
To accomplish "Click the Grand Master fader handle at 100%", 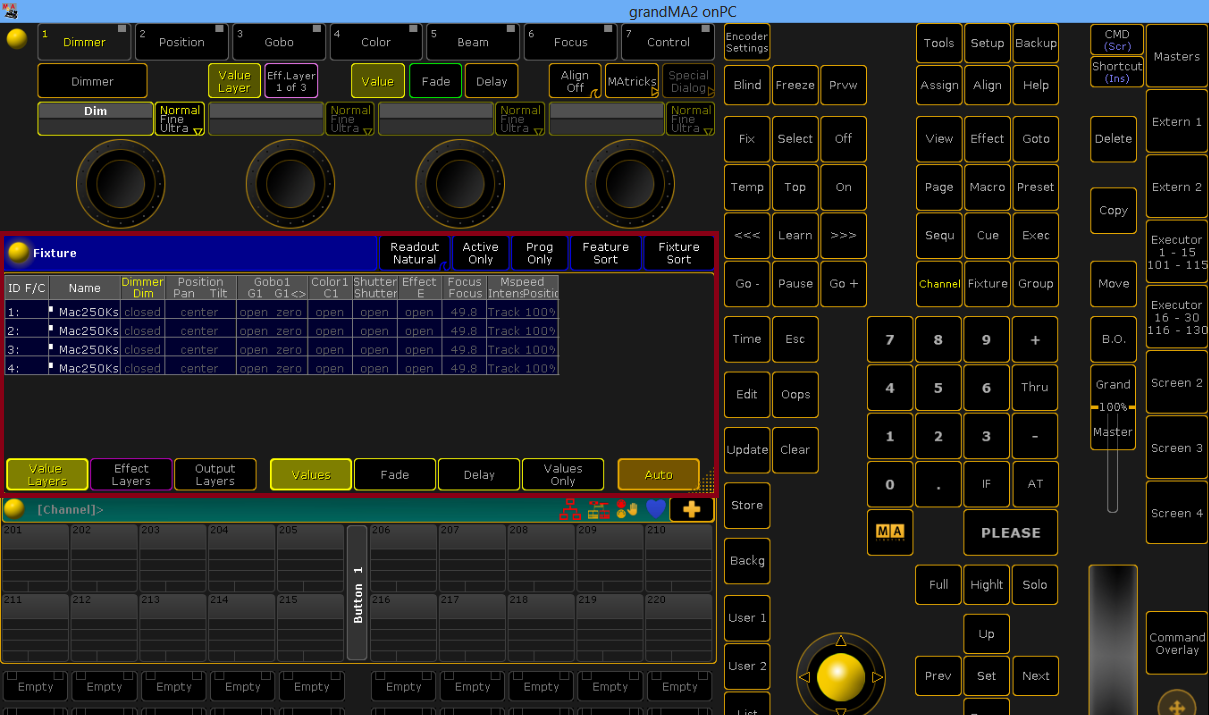I will pos(1113,408).
